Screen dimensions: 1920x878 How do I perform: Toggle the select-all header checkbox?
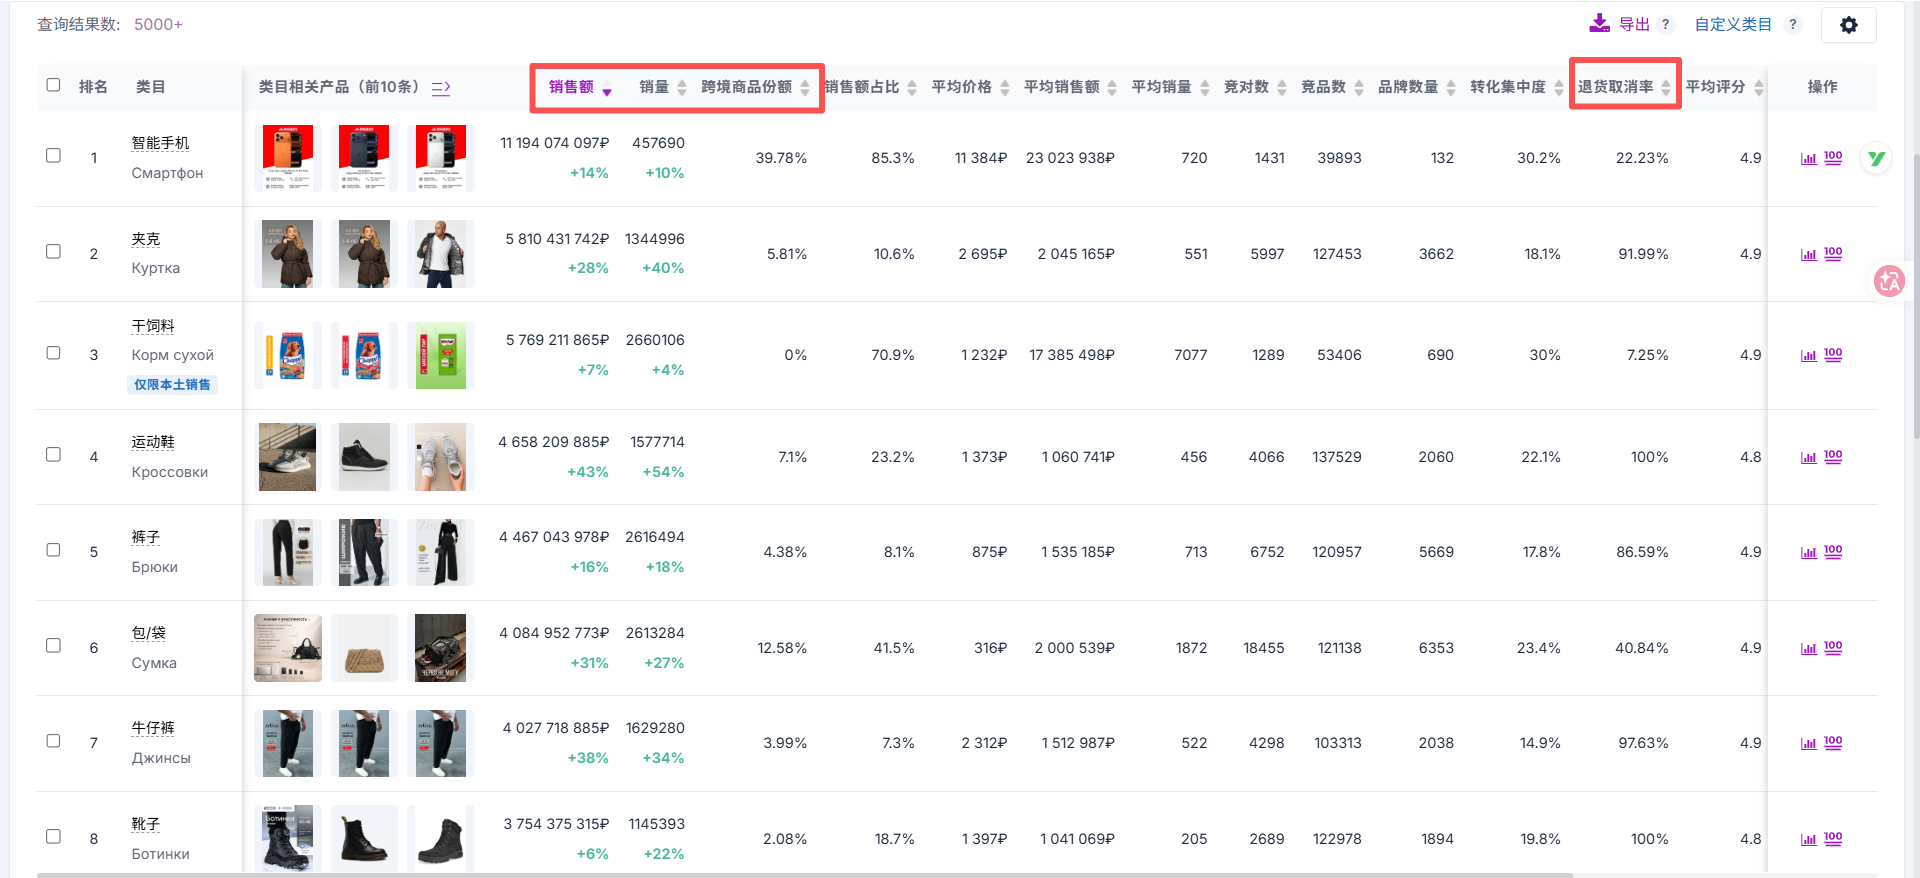[x=54, y=85]
